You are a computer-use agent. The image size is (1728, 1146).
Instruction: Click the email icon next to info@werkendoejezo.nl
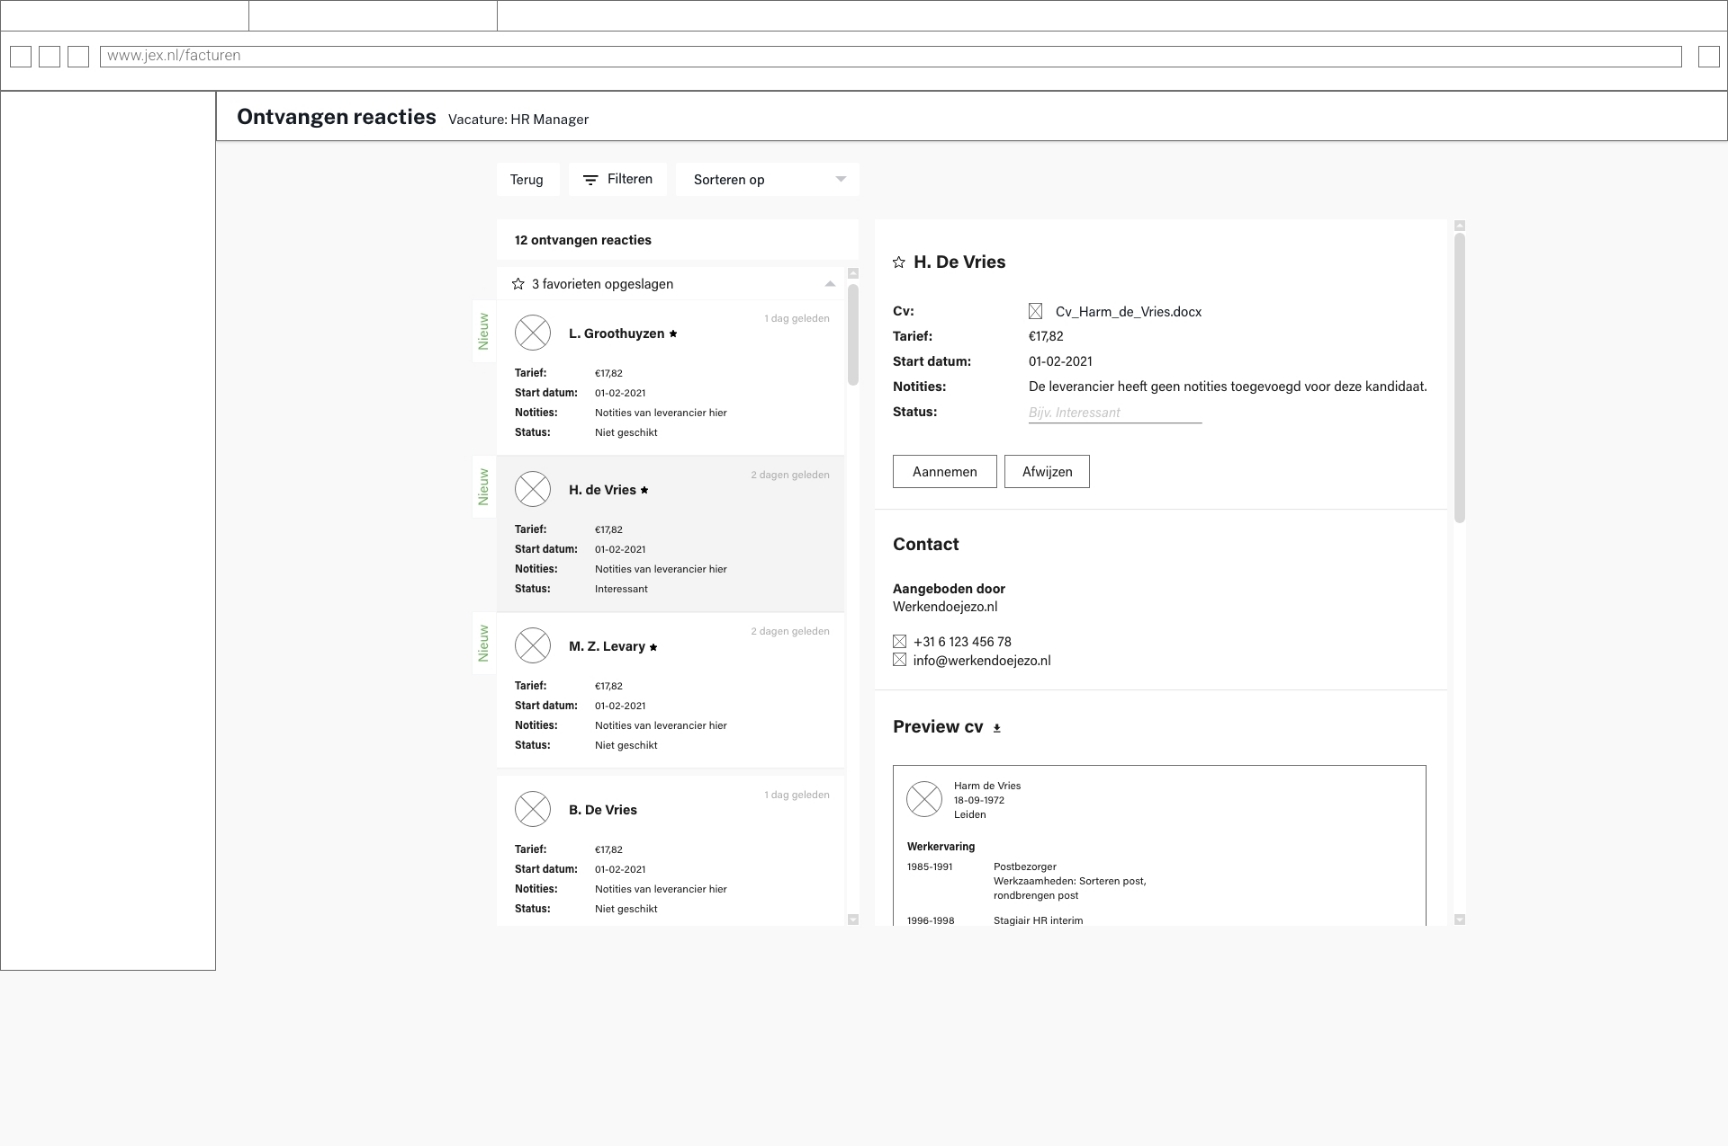click(x=899, y=660)
